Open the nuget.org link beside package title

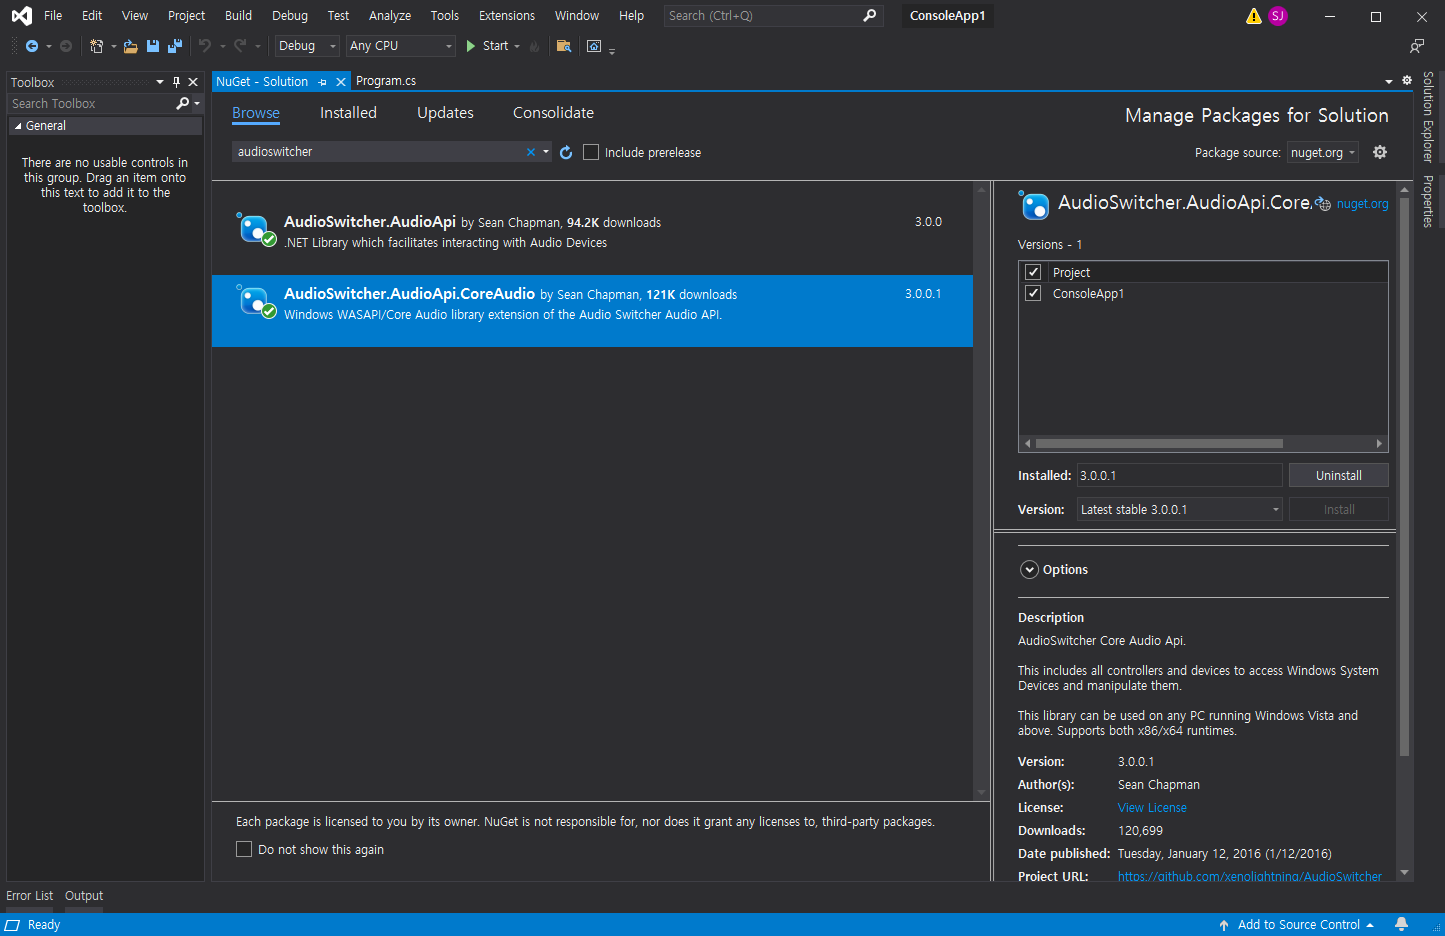(x=1362, y=204)
